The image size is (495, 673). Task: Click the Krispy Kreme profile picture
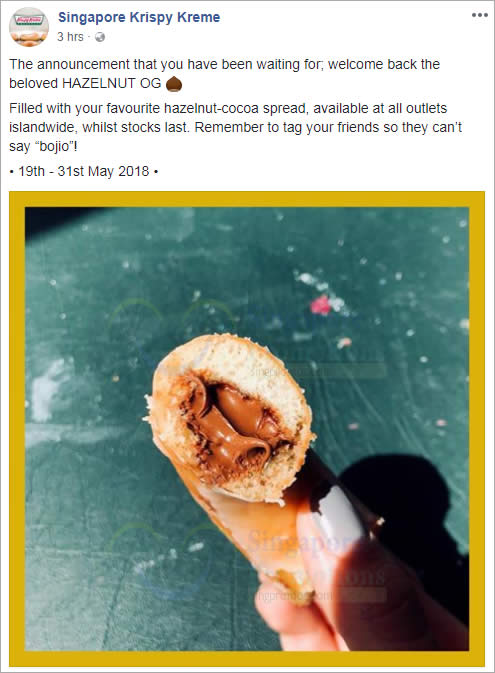pos(29,27)
